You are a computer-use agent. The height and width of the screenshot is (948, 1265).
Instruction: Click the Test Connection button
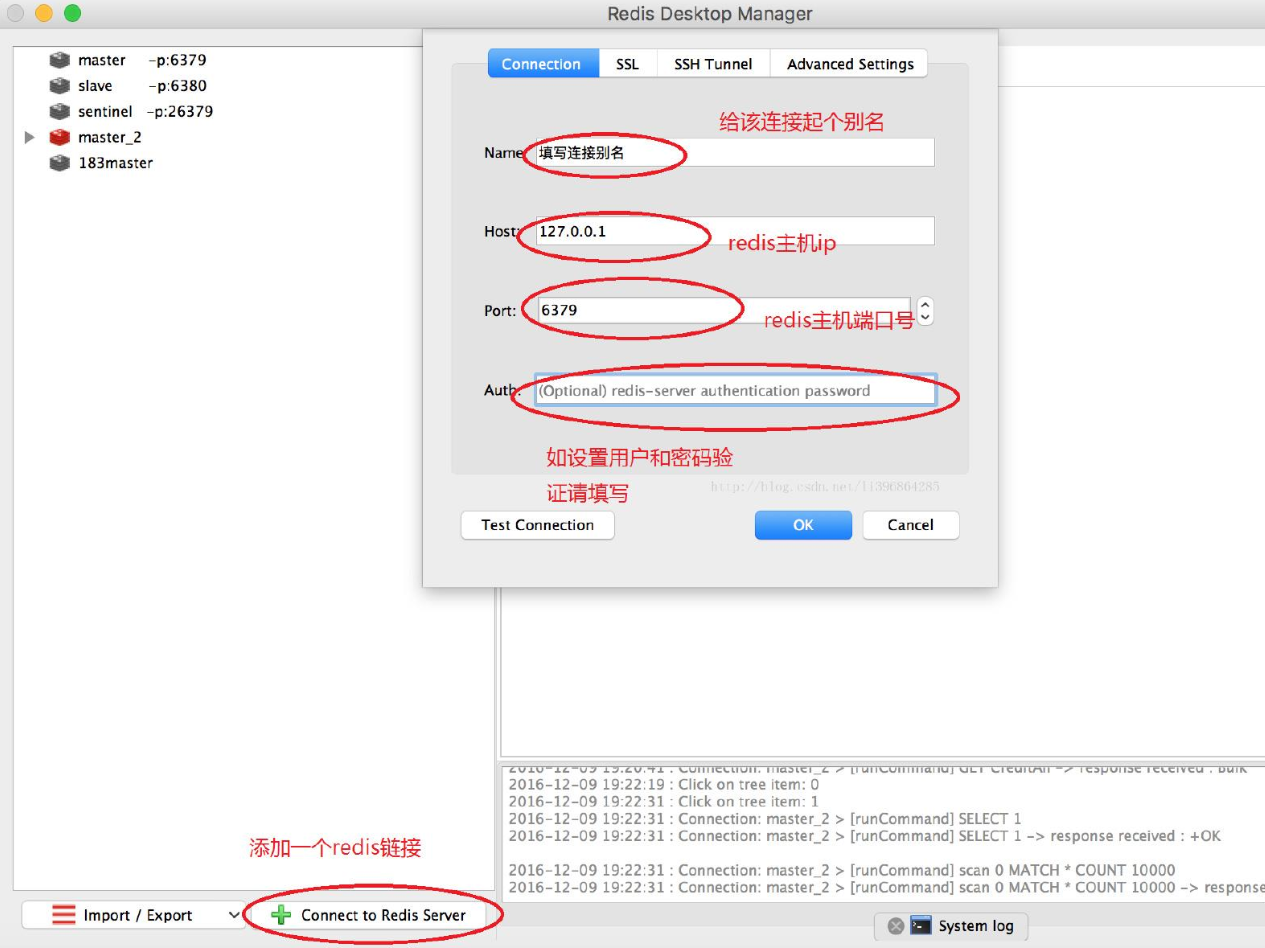537,525
